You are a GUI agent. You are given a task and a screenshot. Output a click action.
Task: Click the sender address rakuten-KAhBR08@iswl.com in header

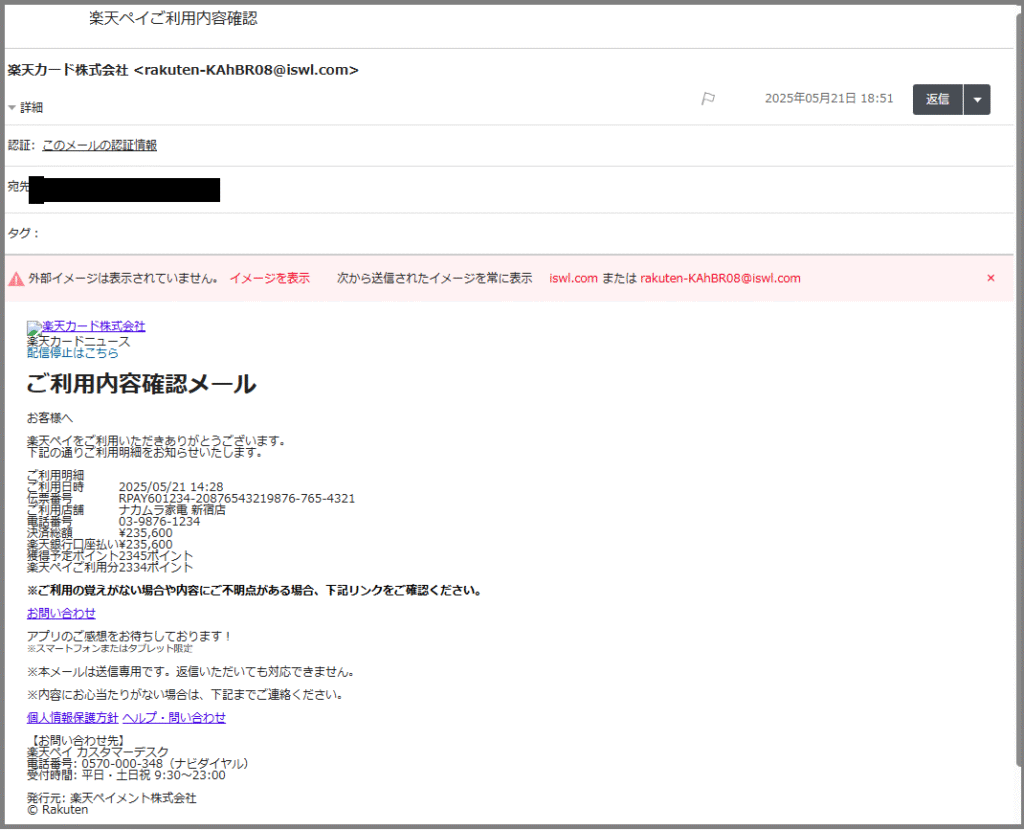pos(246,70)
